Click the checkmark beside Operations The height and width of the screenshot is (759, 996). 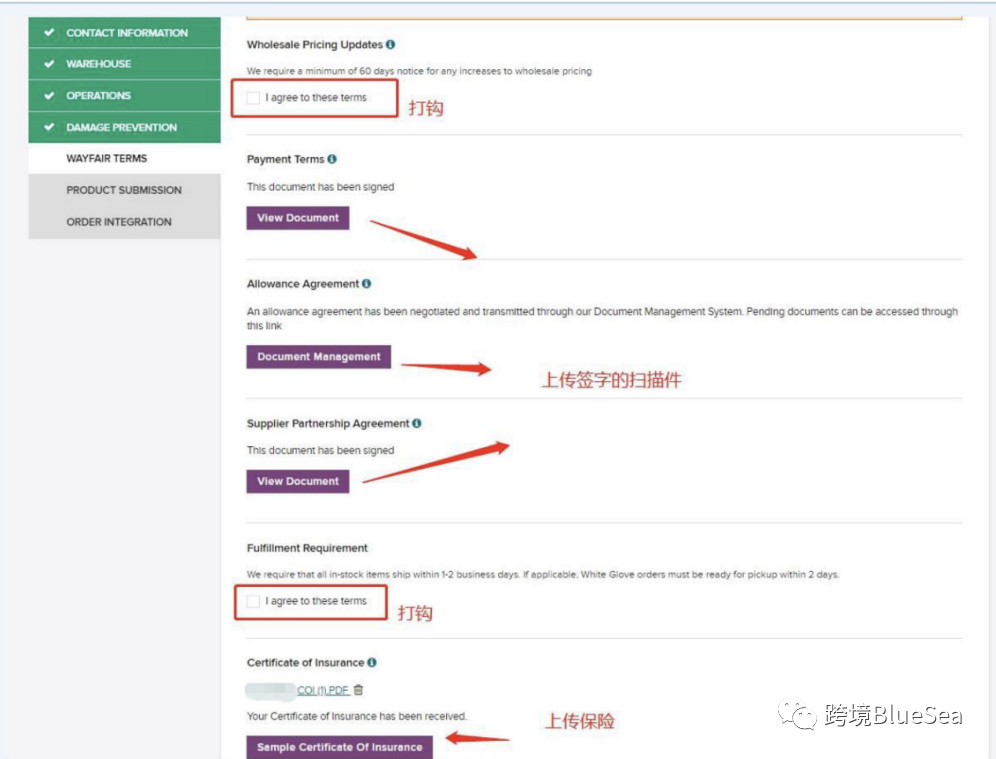(49, 95)
